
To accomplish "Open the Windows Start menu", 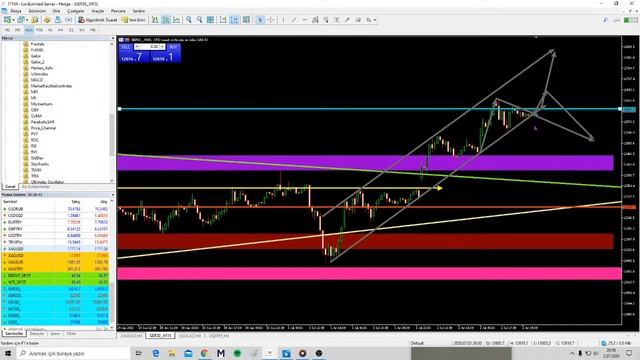I will pyautogui.click(x=7, y=353).
